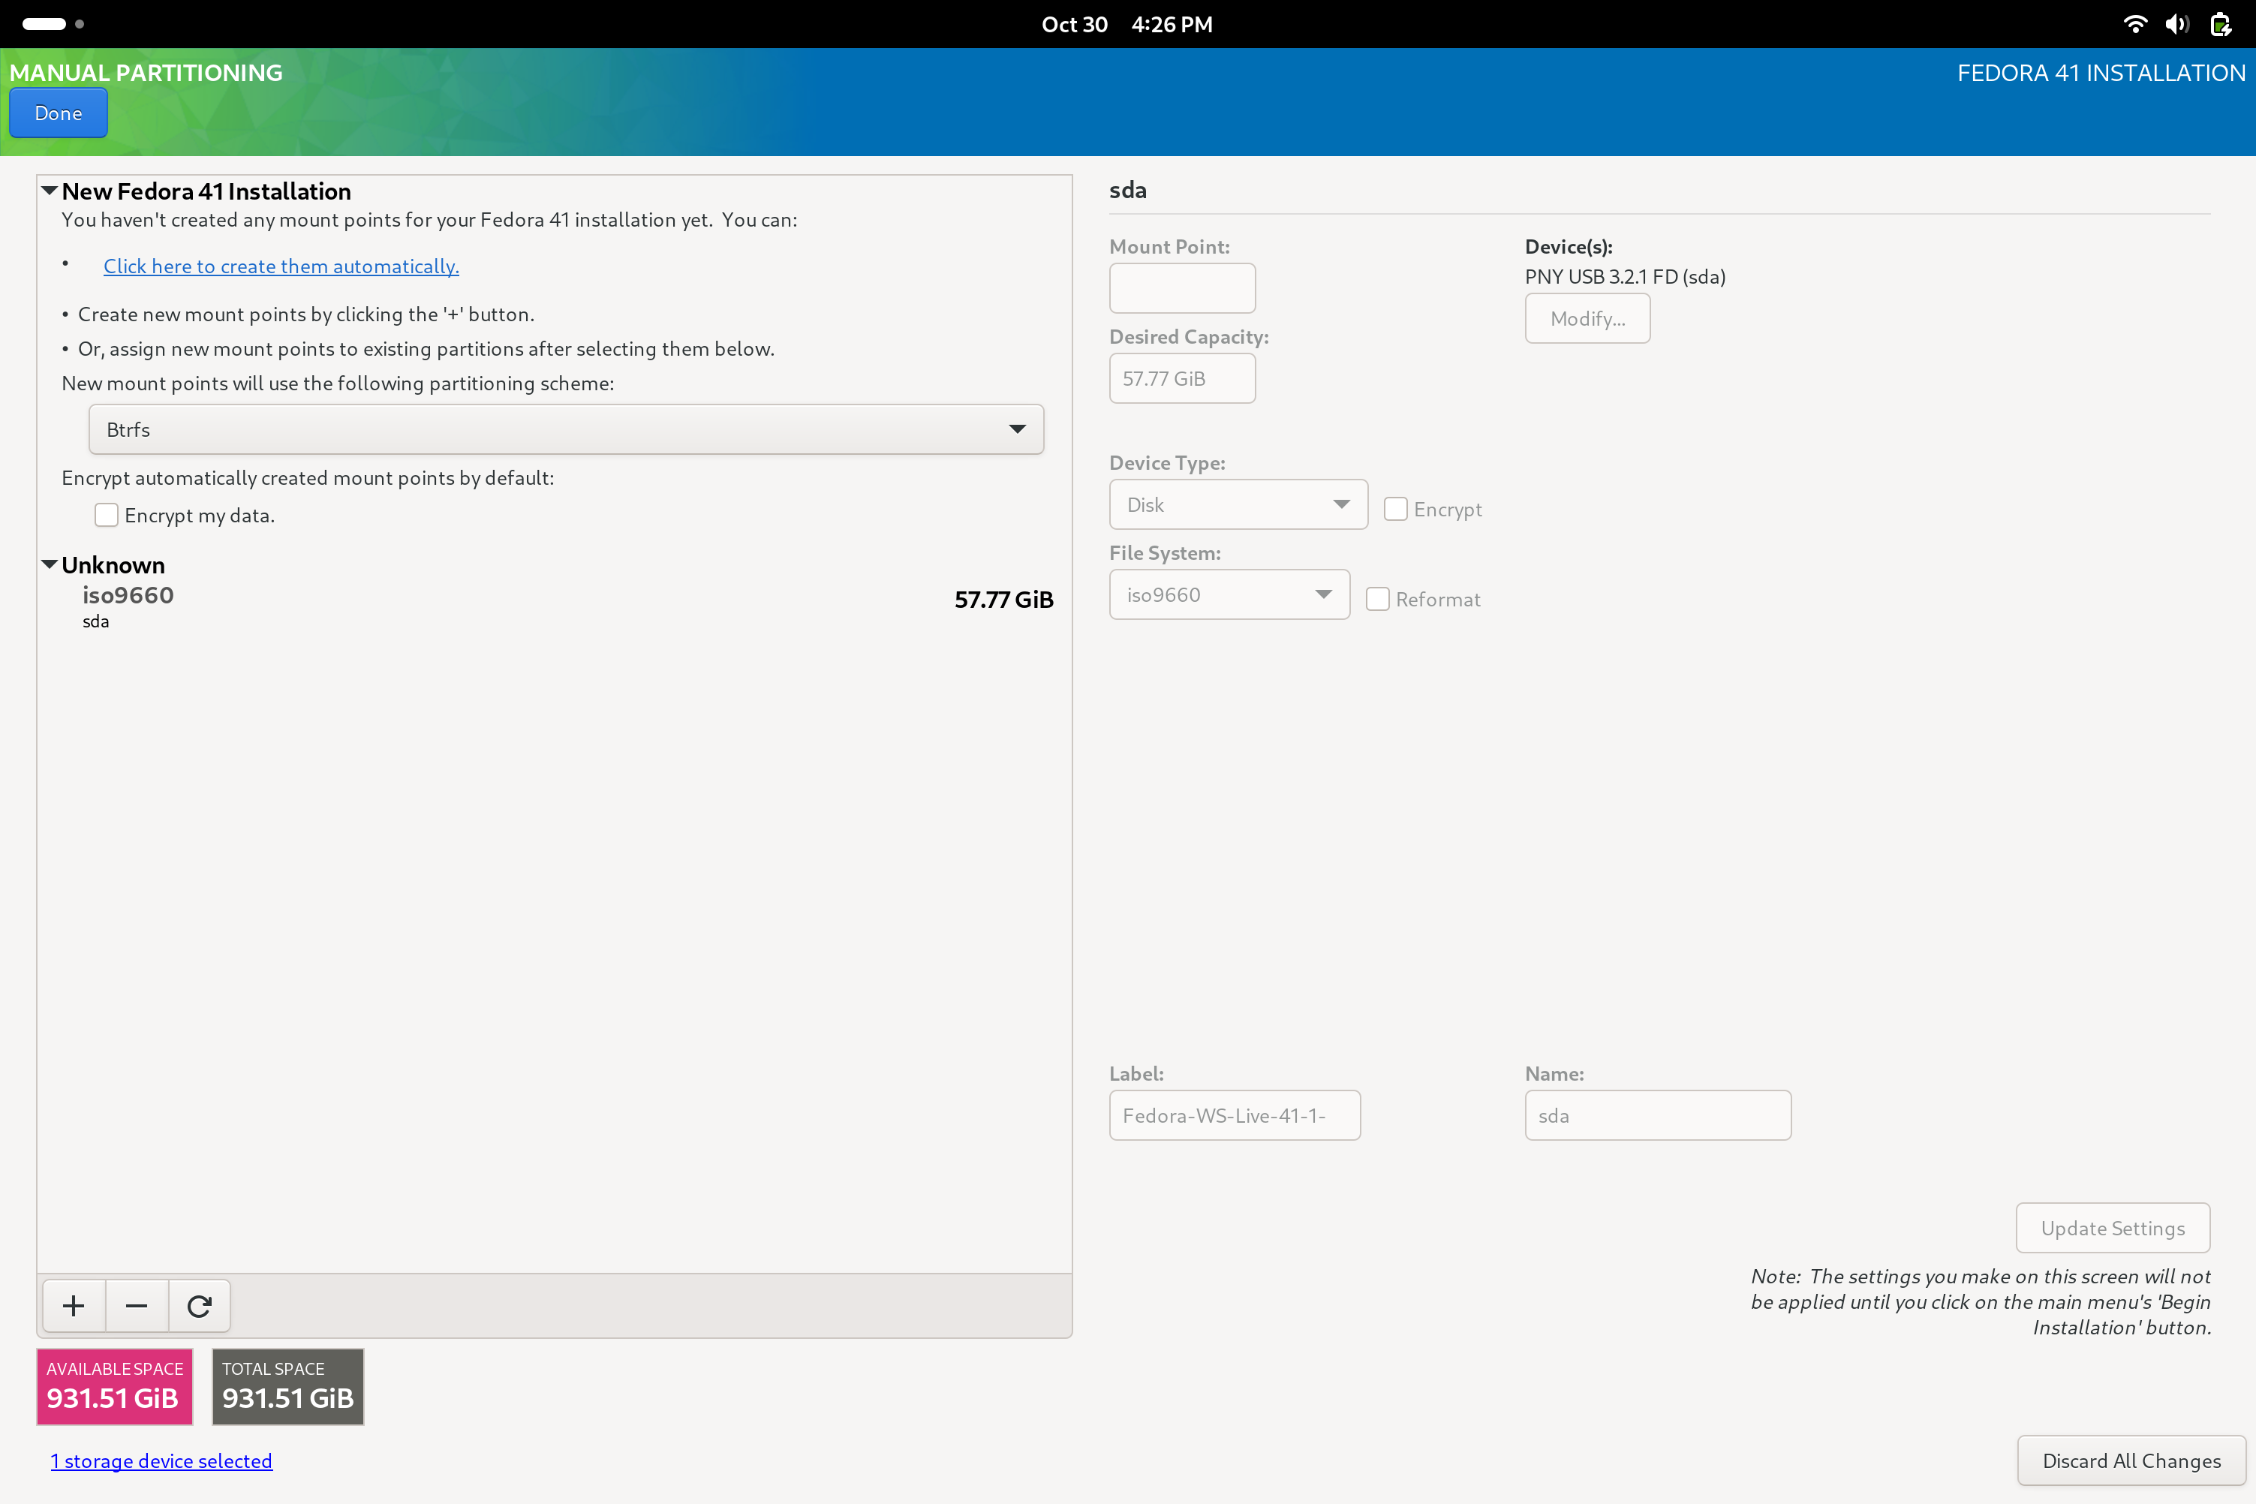Screen dimensions: 2256x1504
Task: Check the Reformat checkbox
Action: tap(1377, 599)
